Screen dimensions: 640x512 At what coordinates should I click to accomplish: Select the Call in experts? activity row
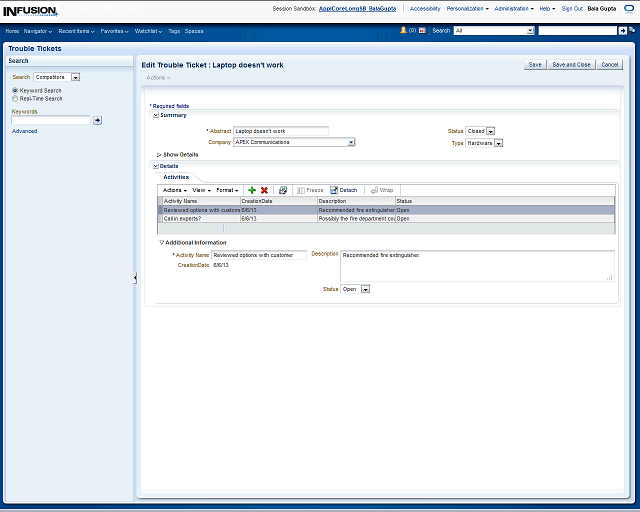coord(200,218)
